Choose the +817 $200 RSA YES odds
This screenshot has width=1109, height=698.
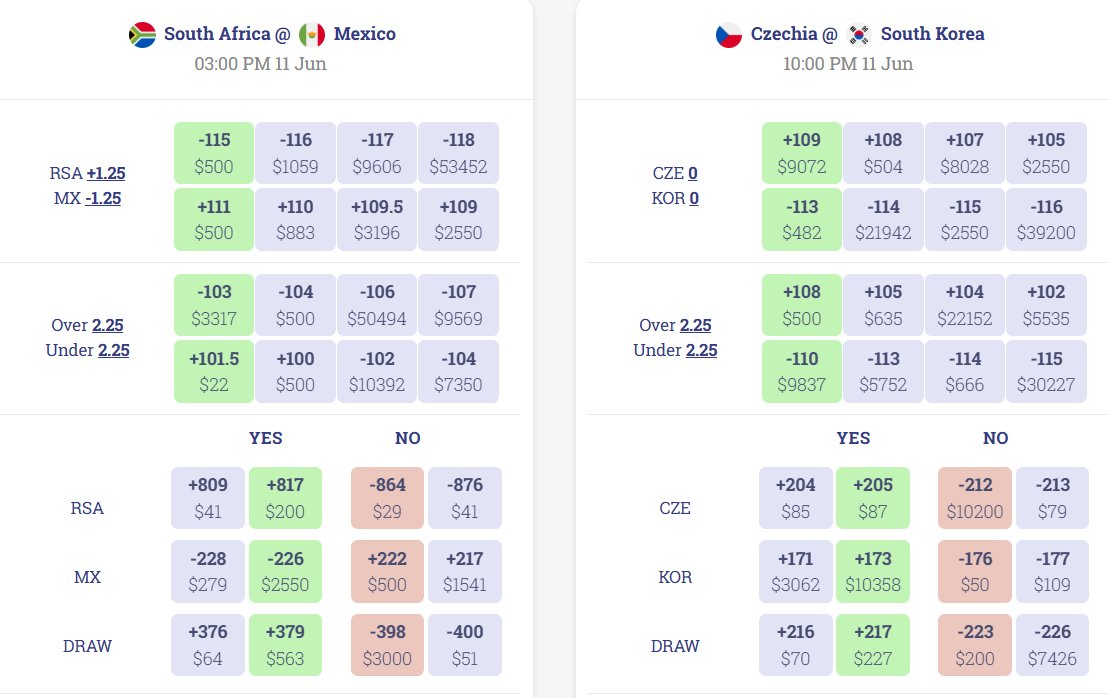click(x=285, y=498)
